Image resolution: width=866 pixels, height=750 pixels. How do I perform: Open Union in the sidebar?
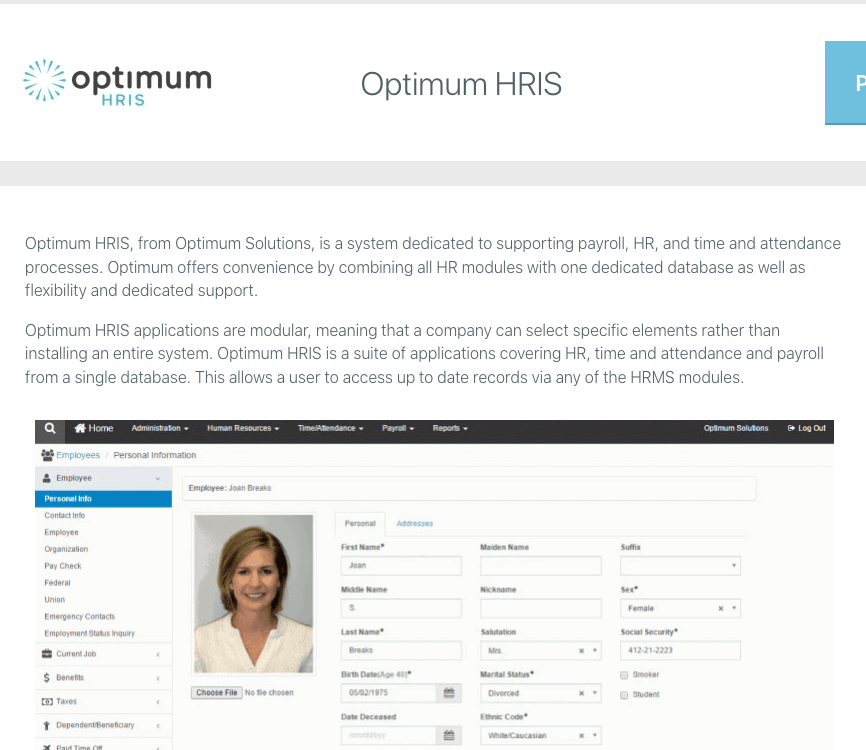[55, 600]
